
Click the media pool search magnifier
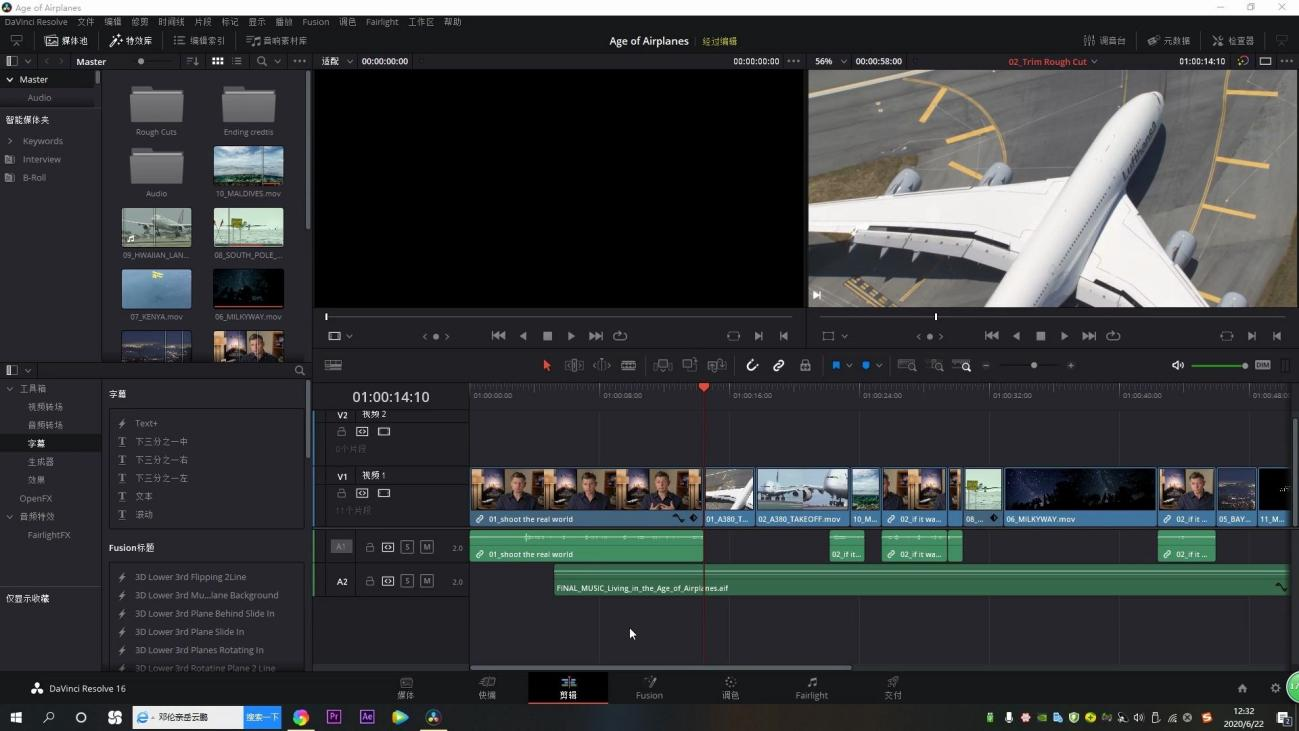coord(262,61)
